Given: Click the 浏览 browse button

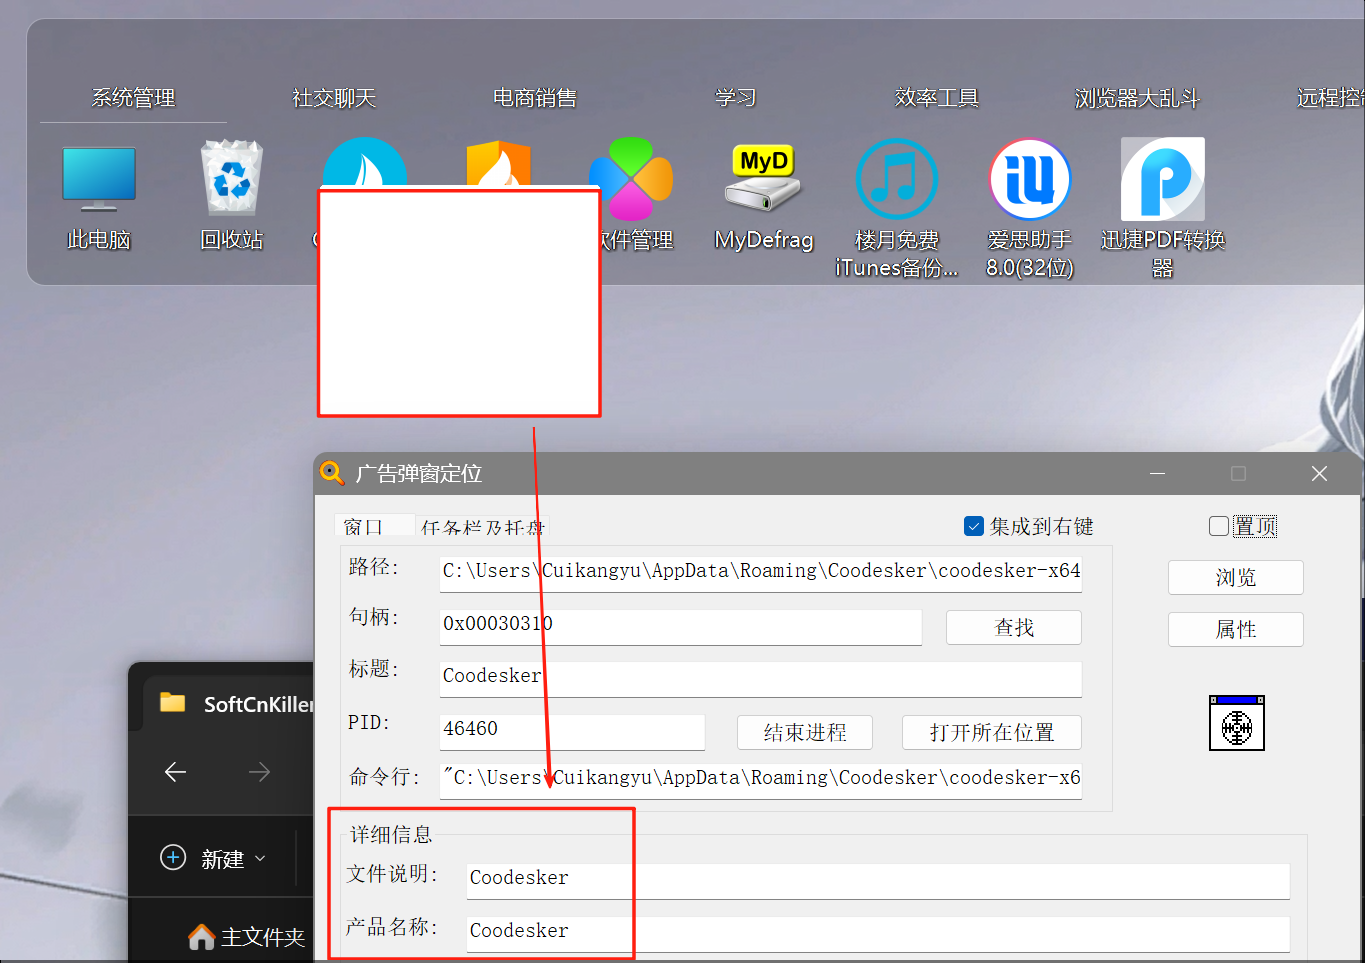Looking at the screenshot, I should [x=1235, y=578].
